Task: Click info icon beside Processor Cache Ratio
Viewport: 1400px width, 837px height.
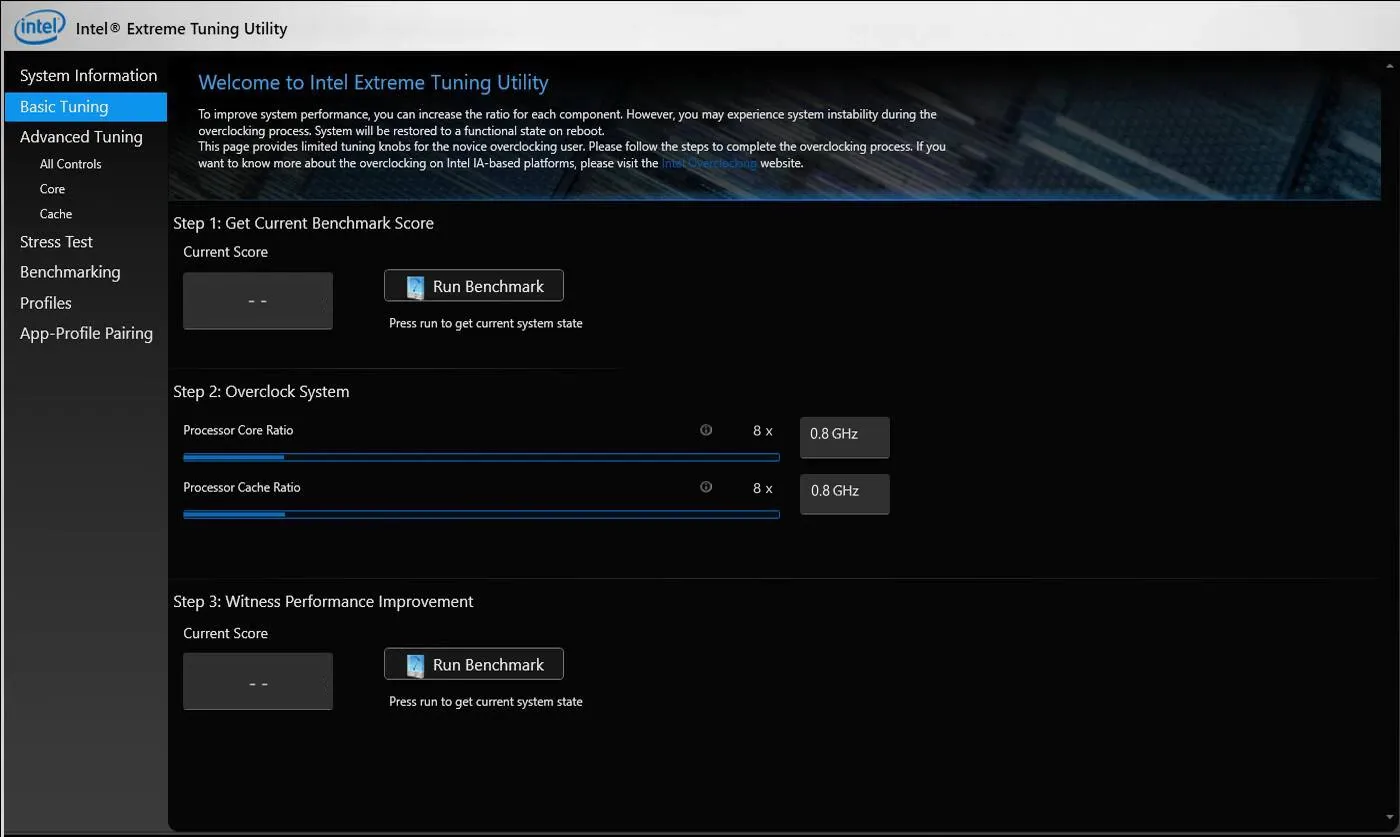Action: pos(706,487)
